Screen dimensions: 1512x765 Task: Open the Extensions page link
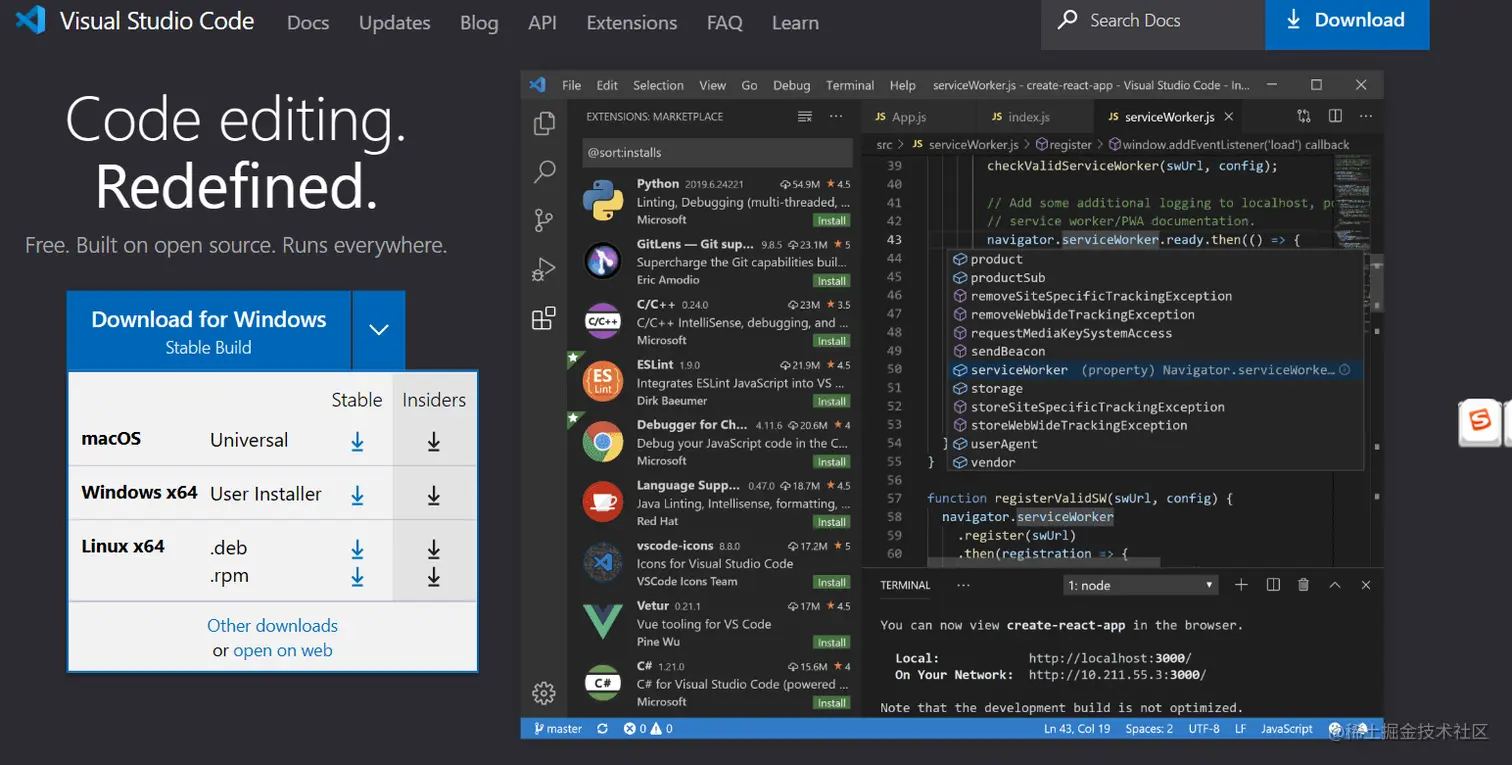coord(632,23)
